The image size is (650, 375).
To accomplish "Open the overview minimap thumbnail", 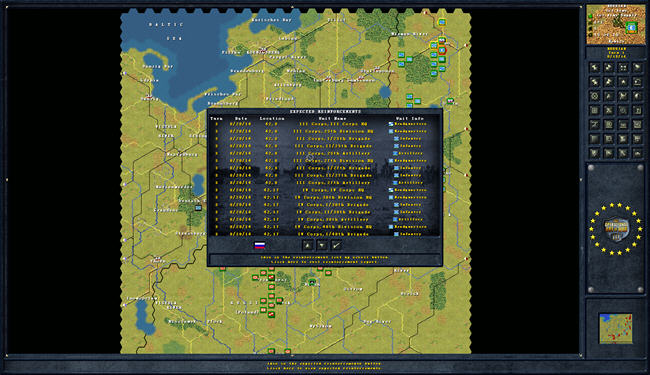I will (616, 328).
